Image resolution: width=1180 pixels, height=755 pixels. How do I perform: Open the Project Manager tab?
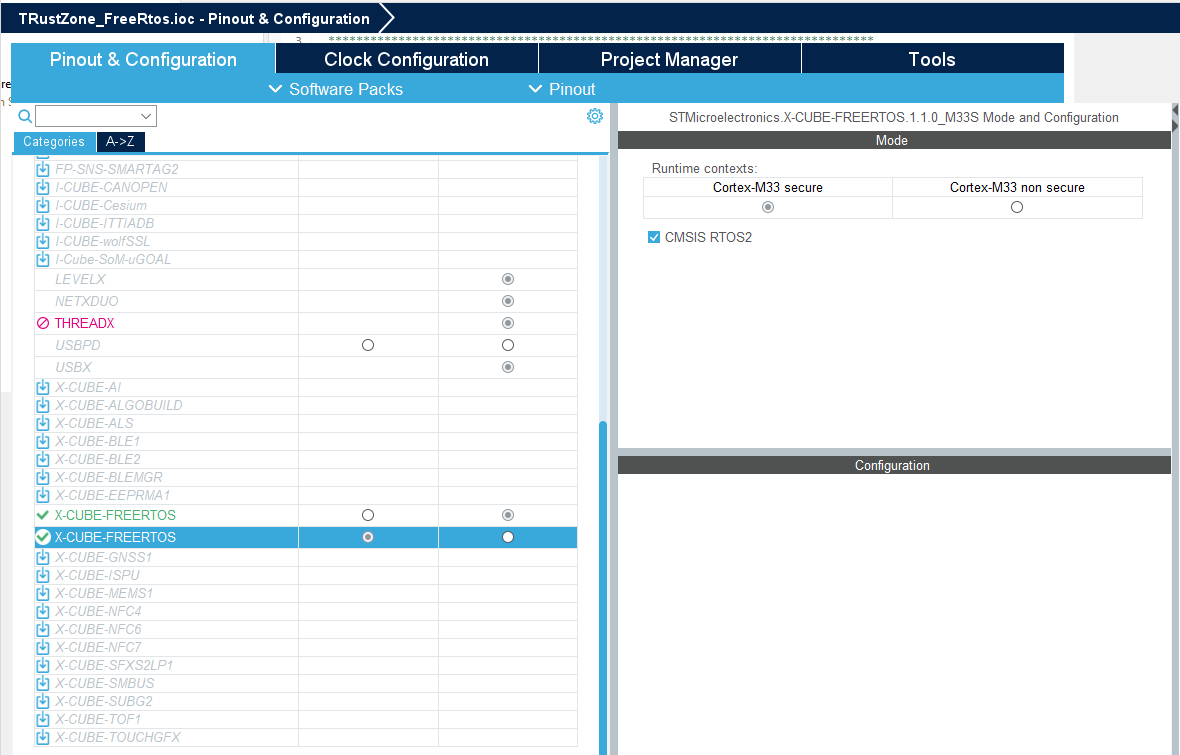point(668,58)
